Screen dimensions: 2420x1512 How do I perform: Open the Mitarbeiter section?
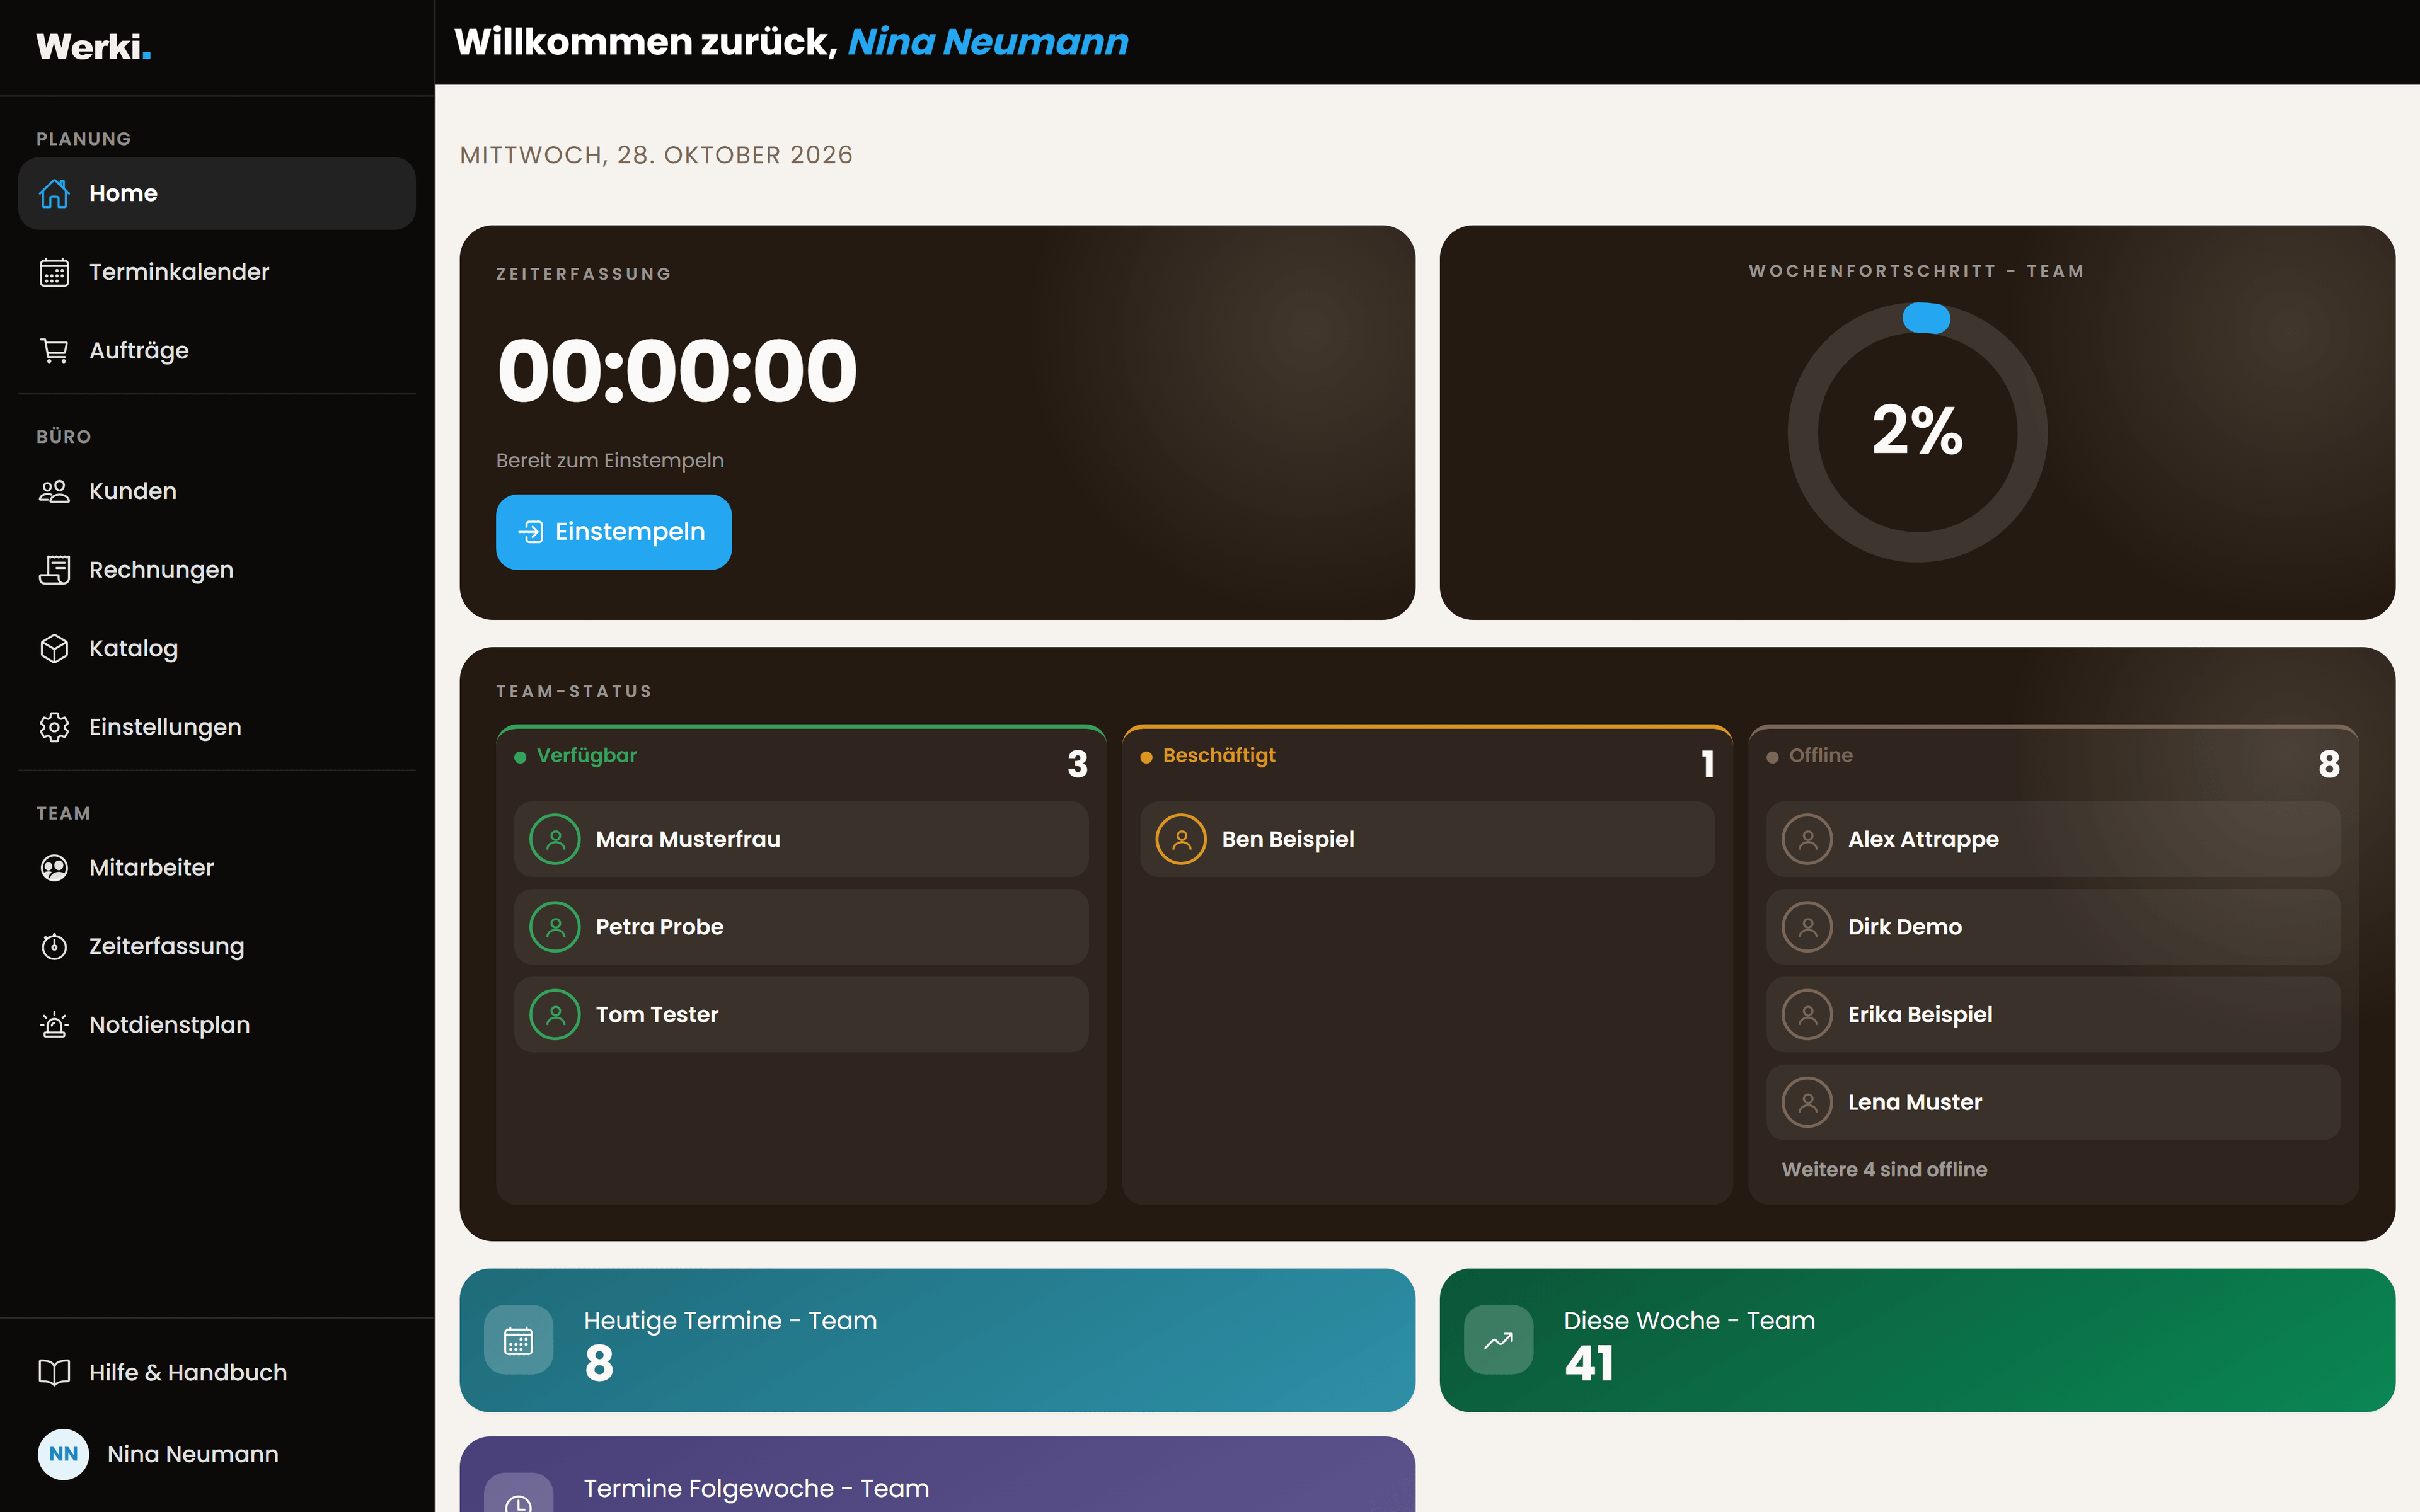(217, 868)
